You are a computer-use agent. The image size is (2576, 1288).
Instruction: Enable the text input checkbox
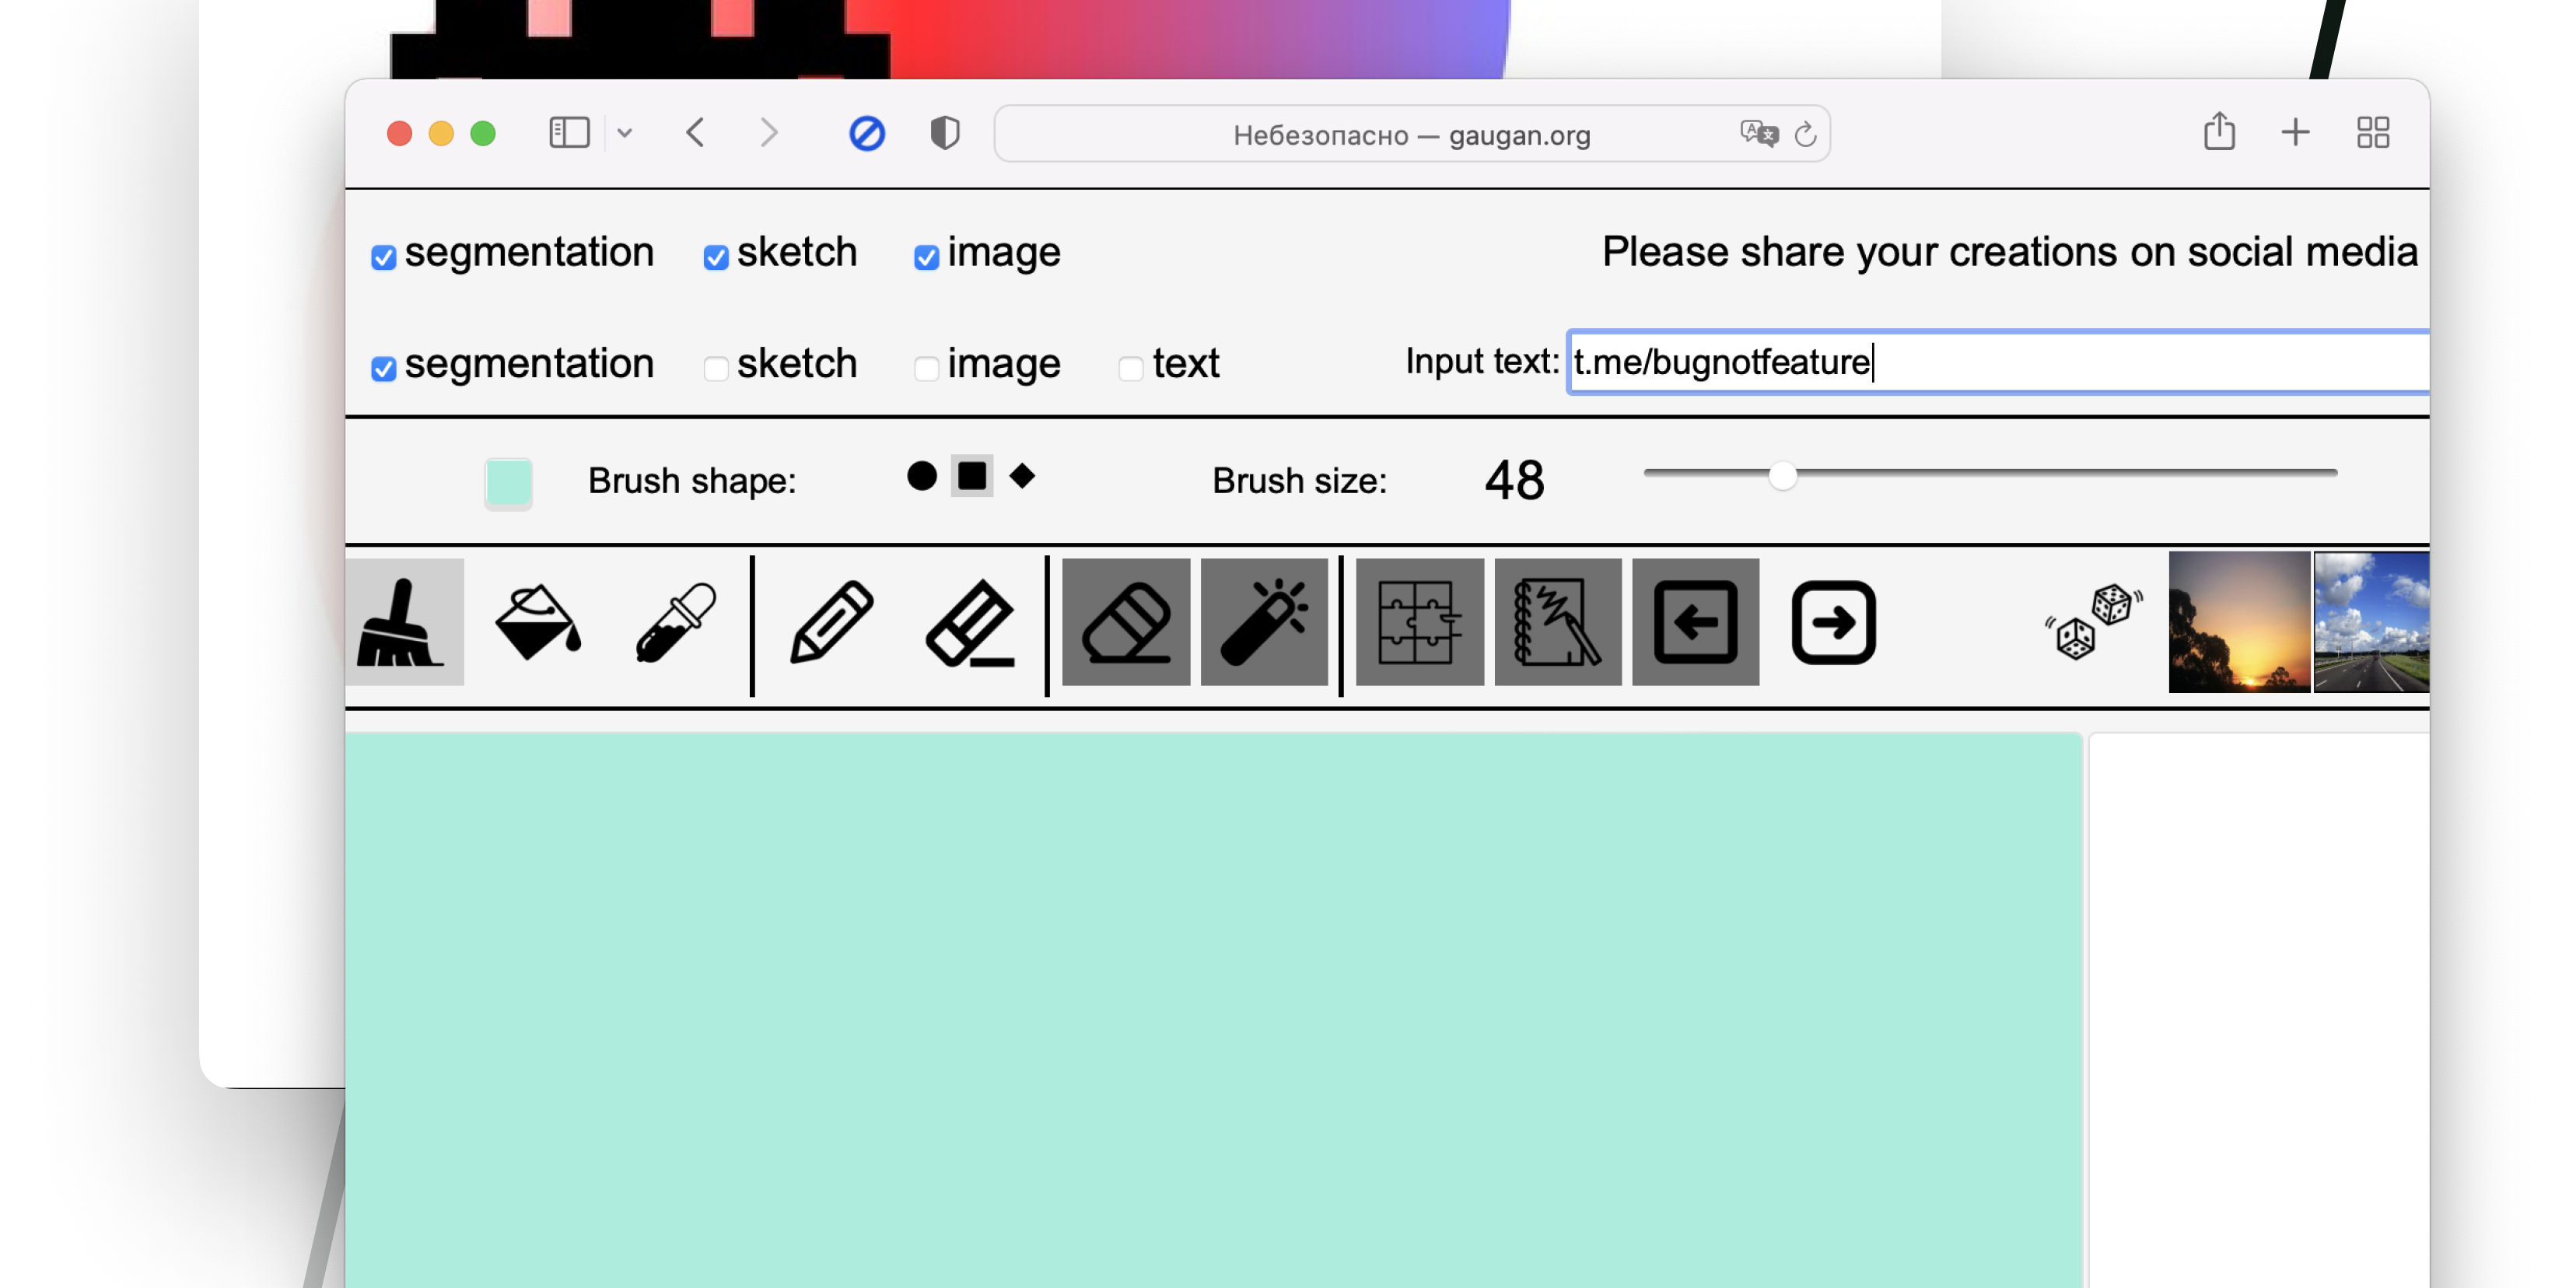(1131, 368)
